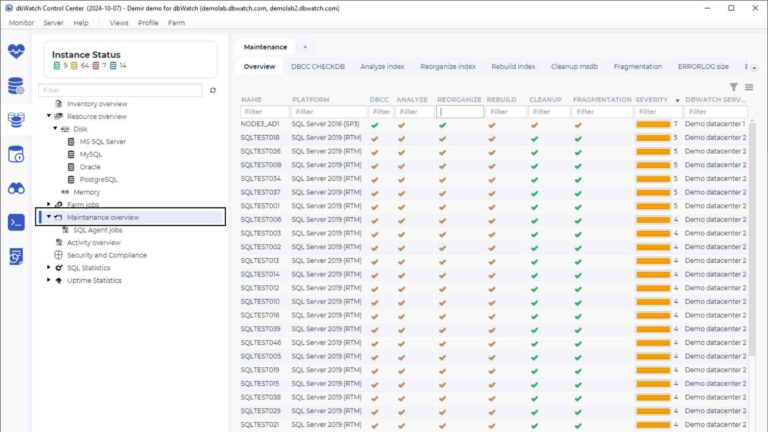The height and width of the screenshot is (432, 768).
Task: Click the severity bar for SQLTEST001
Action: pyautogui.click(x=653, y=206)
